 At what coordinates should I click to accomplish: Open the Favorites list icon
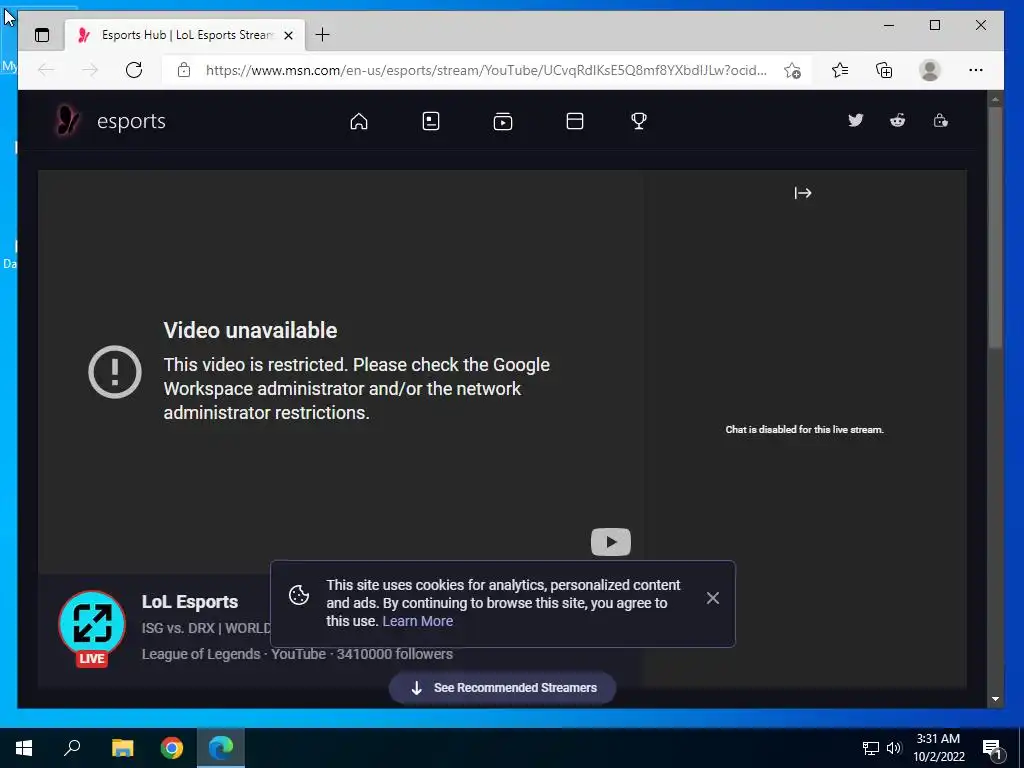[840, 70]
